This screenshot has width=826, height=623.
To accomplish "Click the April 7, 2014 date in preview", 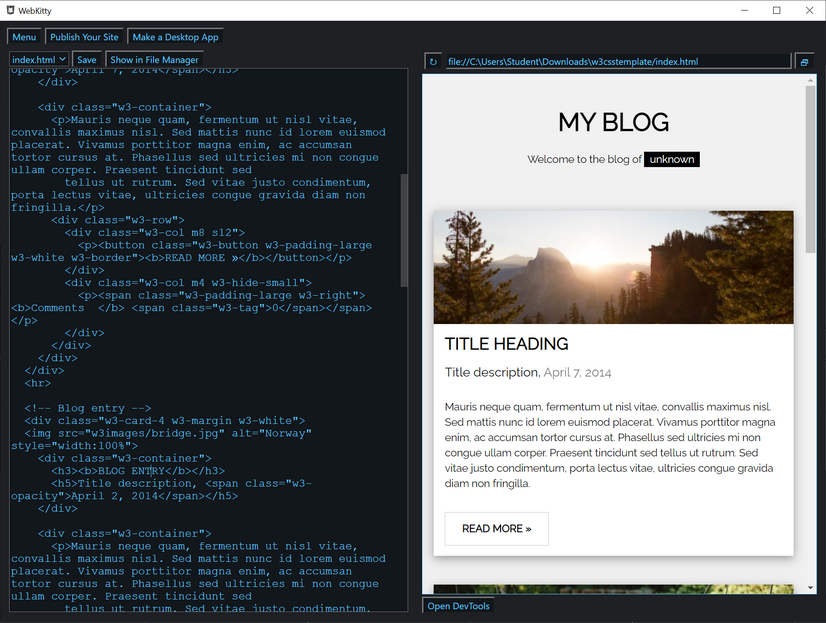I will click(x=577, y=373).
